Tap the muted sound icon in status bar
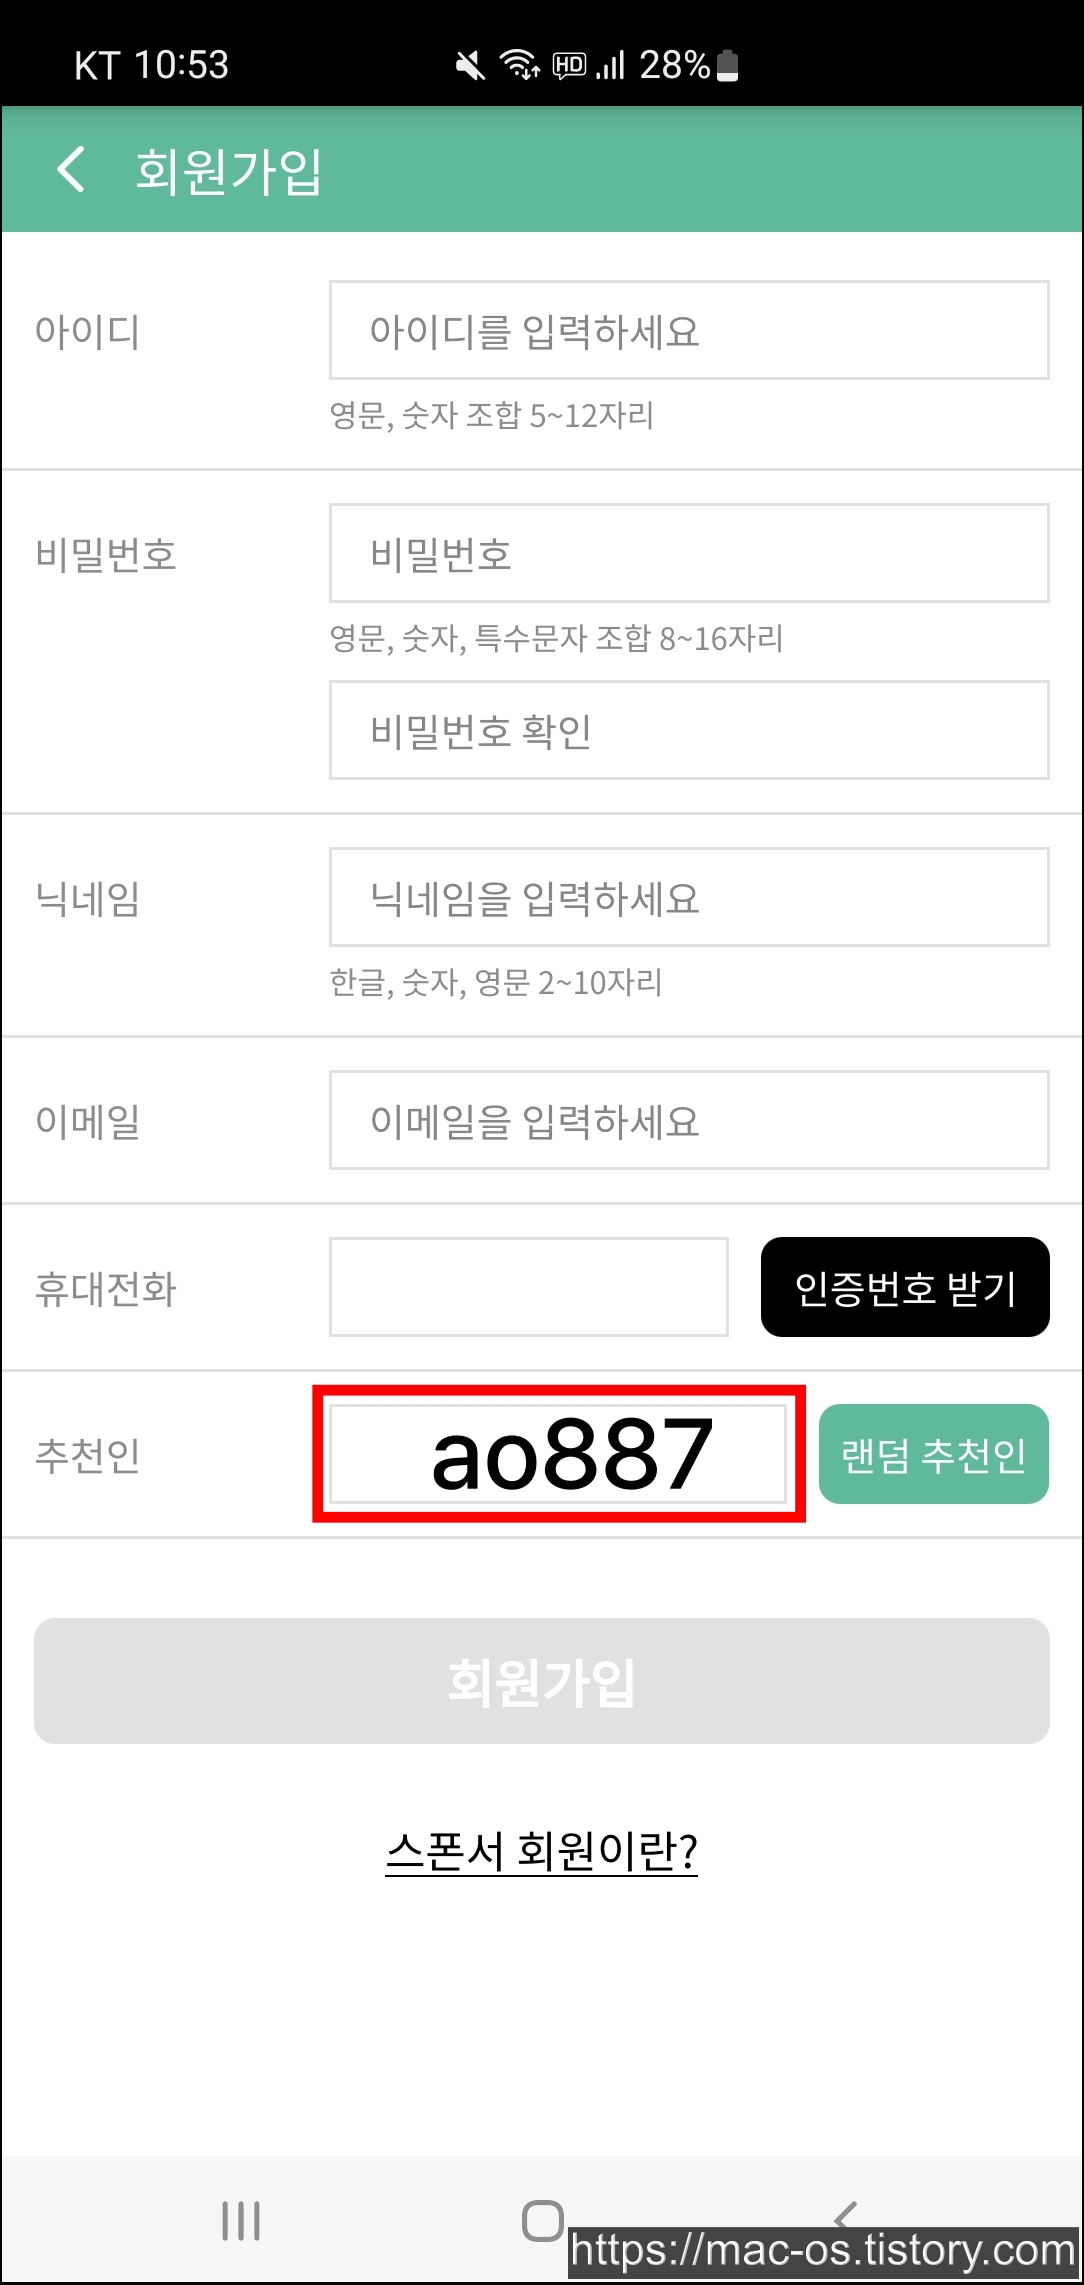Viewport: 1084px width, 2285px height. click(x=470, y=66)
